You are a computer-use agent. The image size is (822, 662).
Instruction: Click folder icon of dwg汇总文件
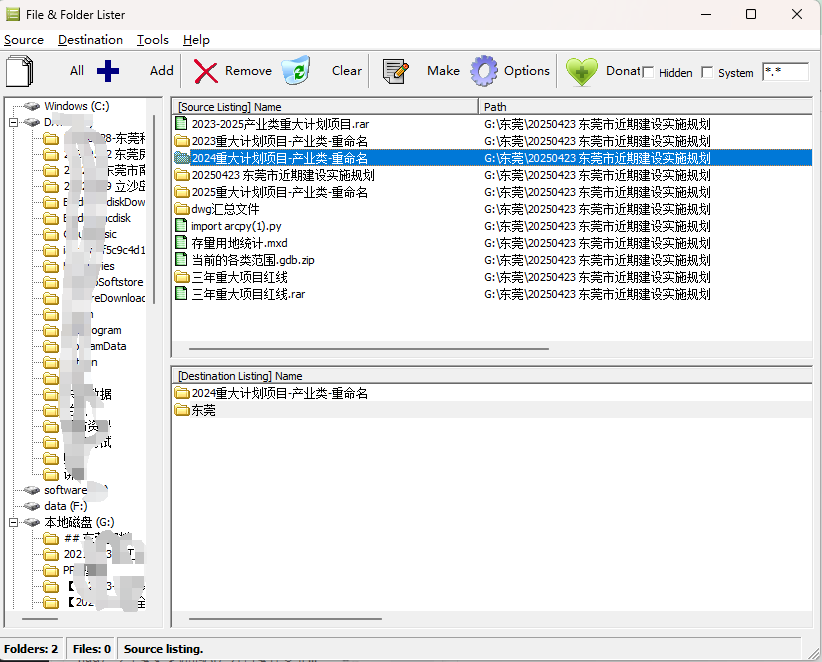point(181,209)
